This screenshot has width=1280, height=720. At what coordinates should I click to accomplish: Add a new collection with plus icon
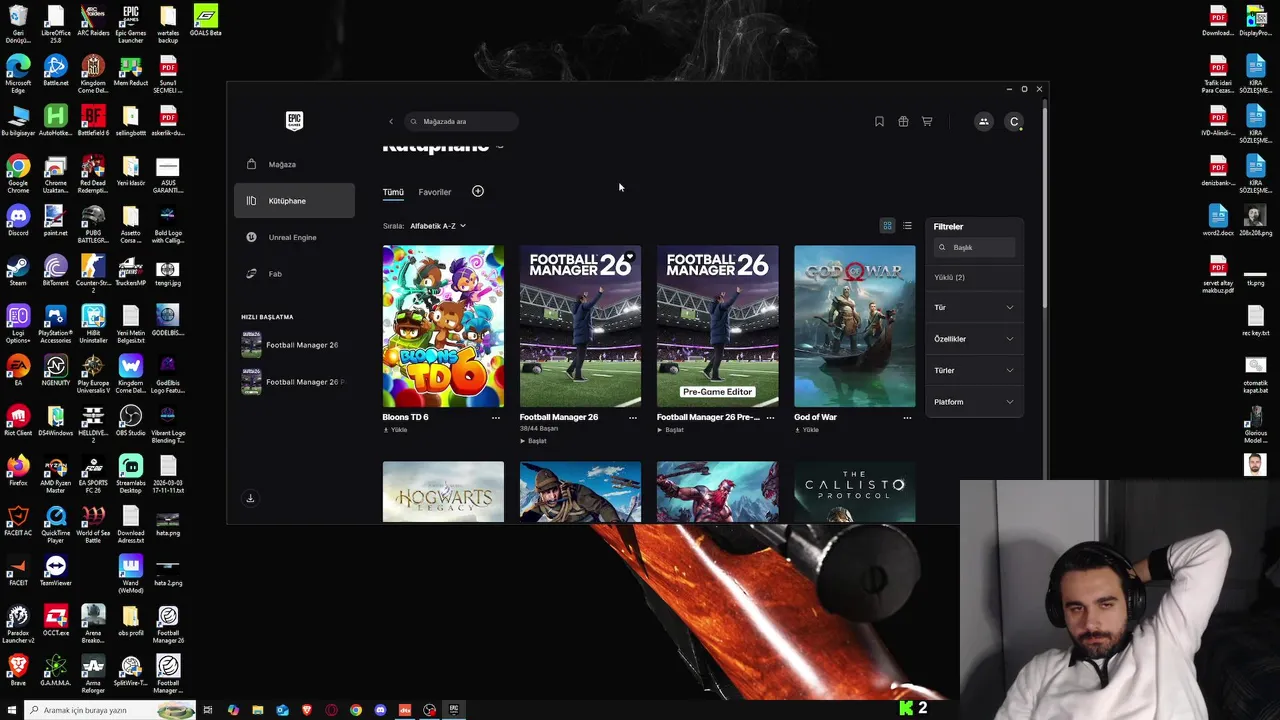coord(478,191)
